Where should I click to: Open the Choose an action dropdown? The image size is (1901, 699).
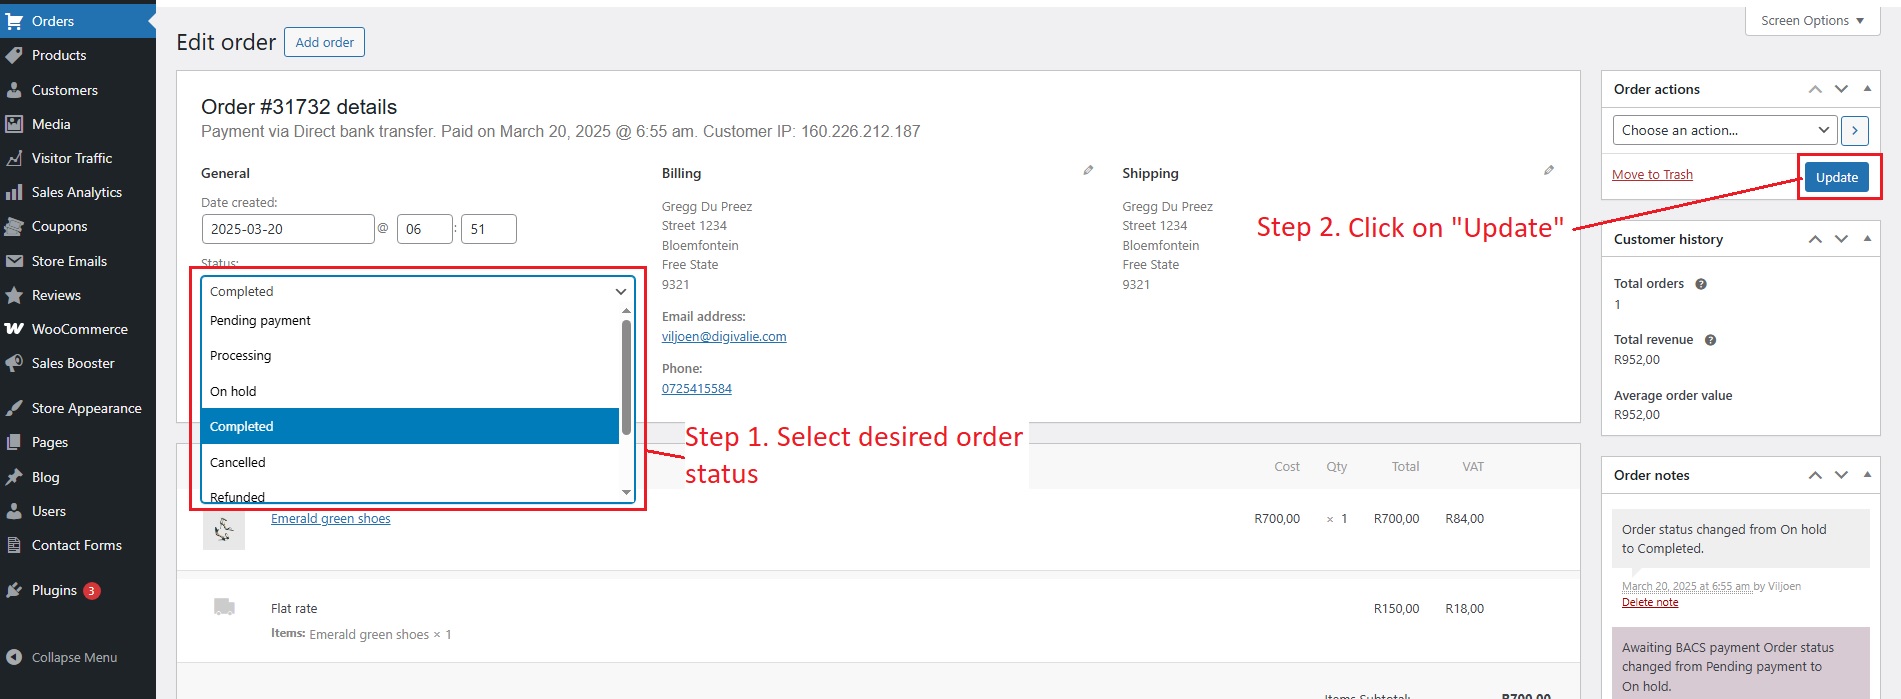(1725, 130)
